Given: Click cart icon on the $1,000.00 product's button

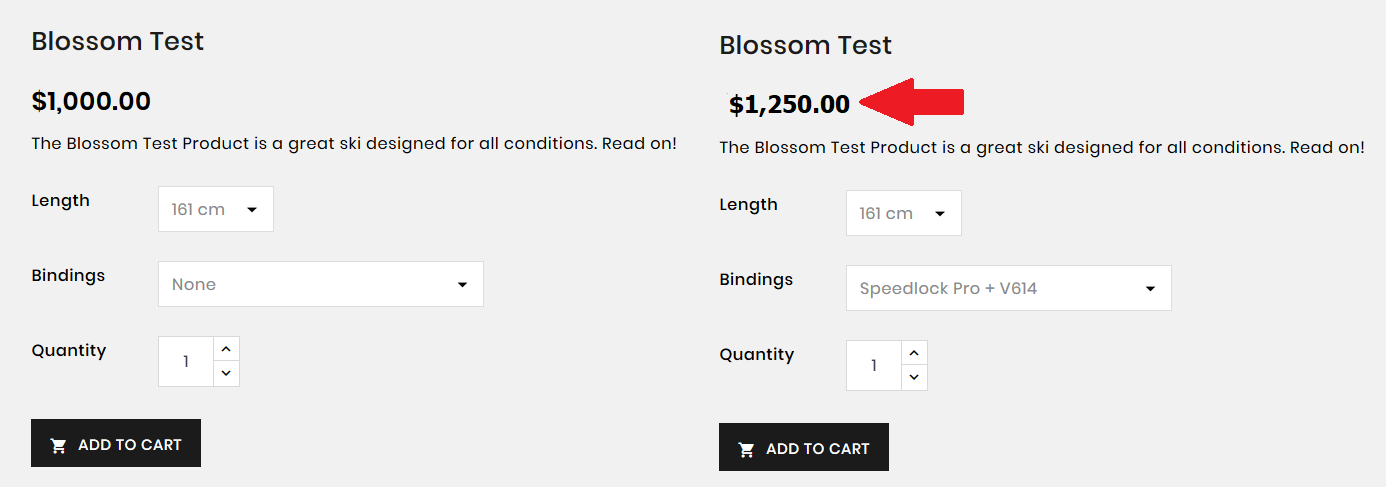Looking at the screenshot, I should tap(59, 445).
